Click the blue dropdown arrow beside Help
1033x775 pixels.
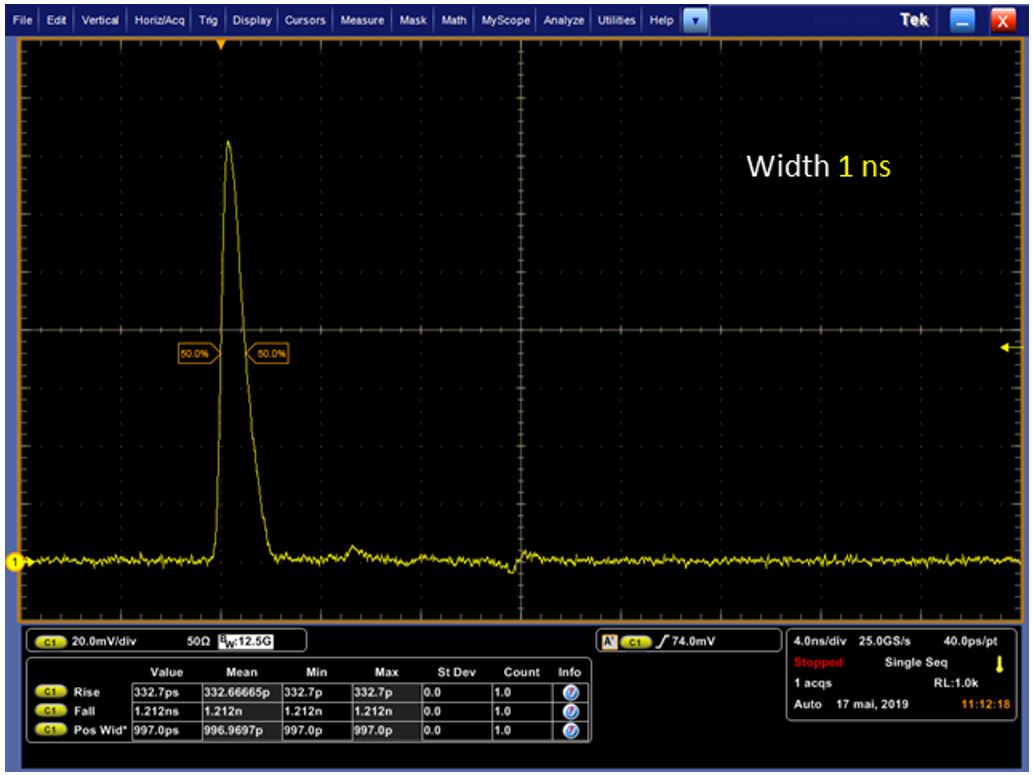[x=695, y=21]
